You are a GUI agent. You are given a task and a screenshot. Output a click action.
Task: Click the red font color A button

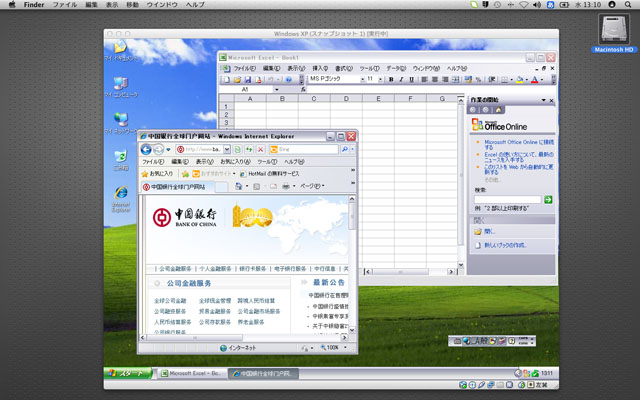point(534,80)
